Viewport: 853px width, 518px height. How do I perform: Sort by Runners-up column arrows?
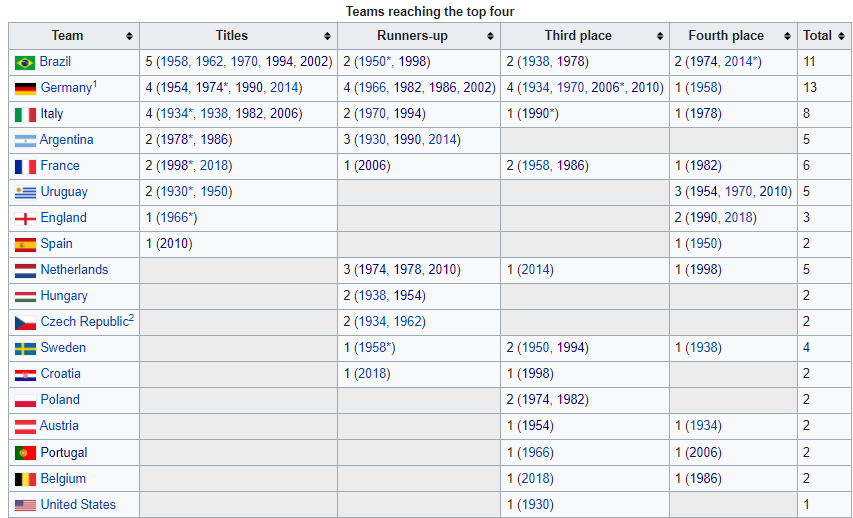click(x=490, y=36)
